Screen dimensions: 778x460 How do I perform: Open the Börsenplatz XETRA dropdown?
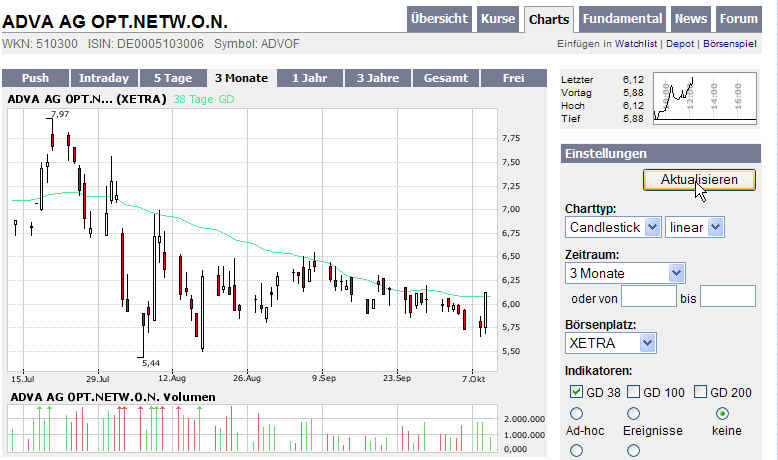[x=610, y=343]
